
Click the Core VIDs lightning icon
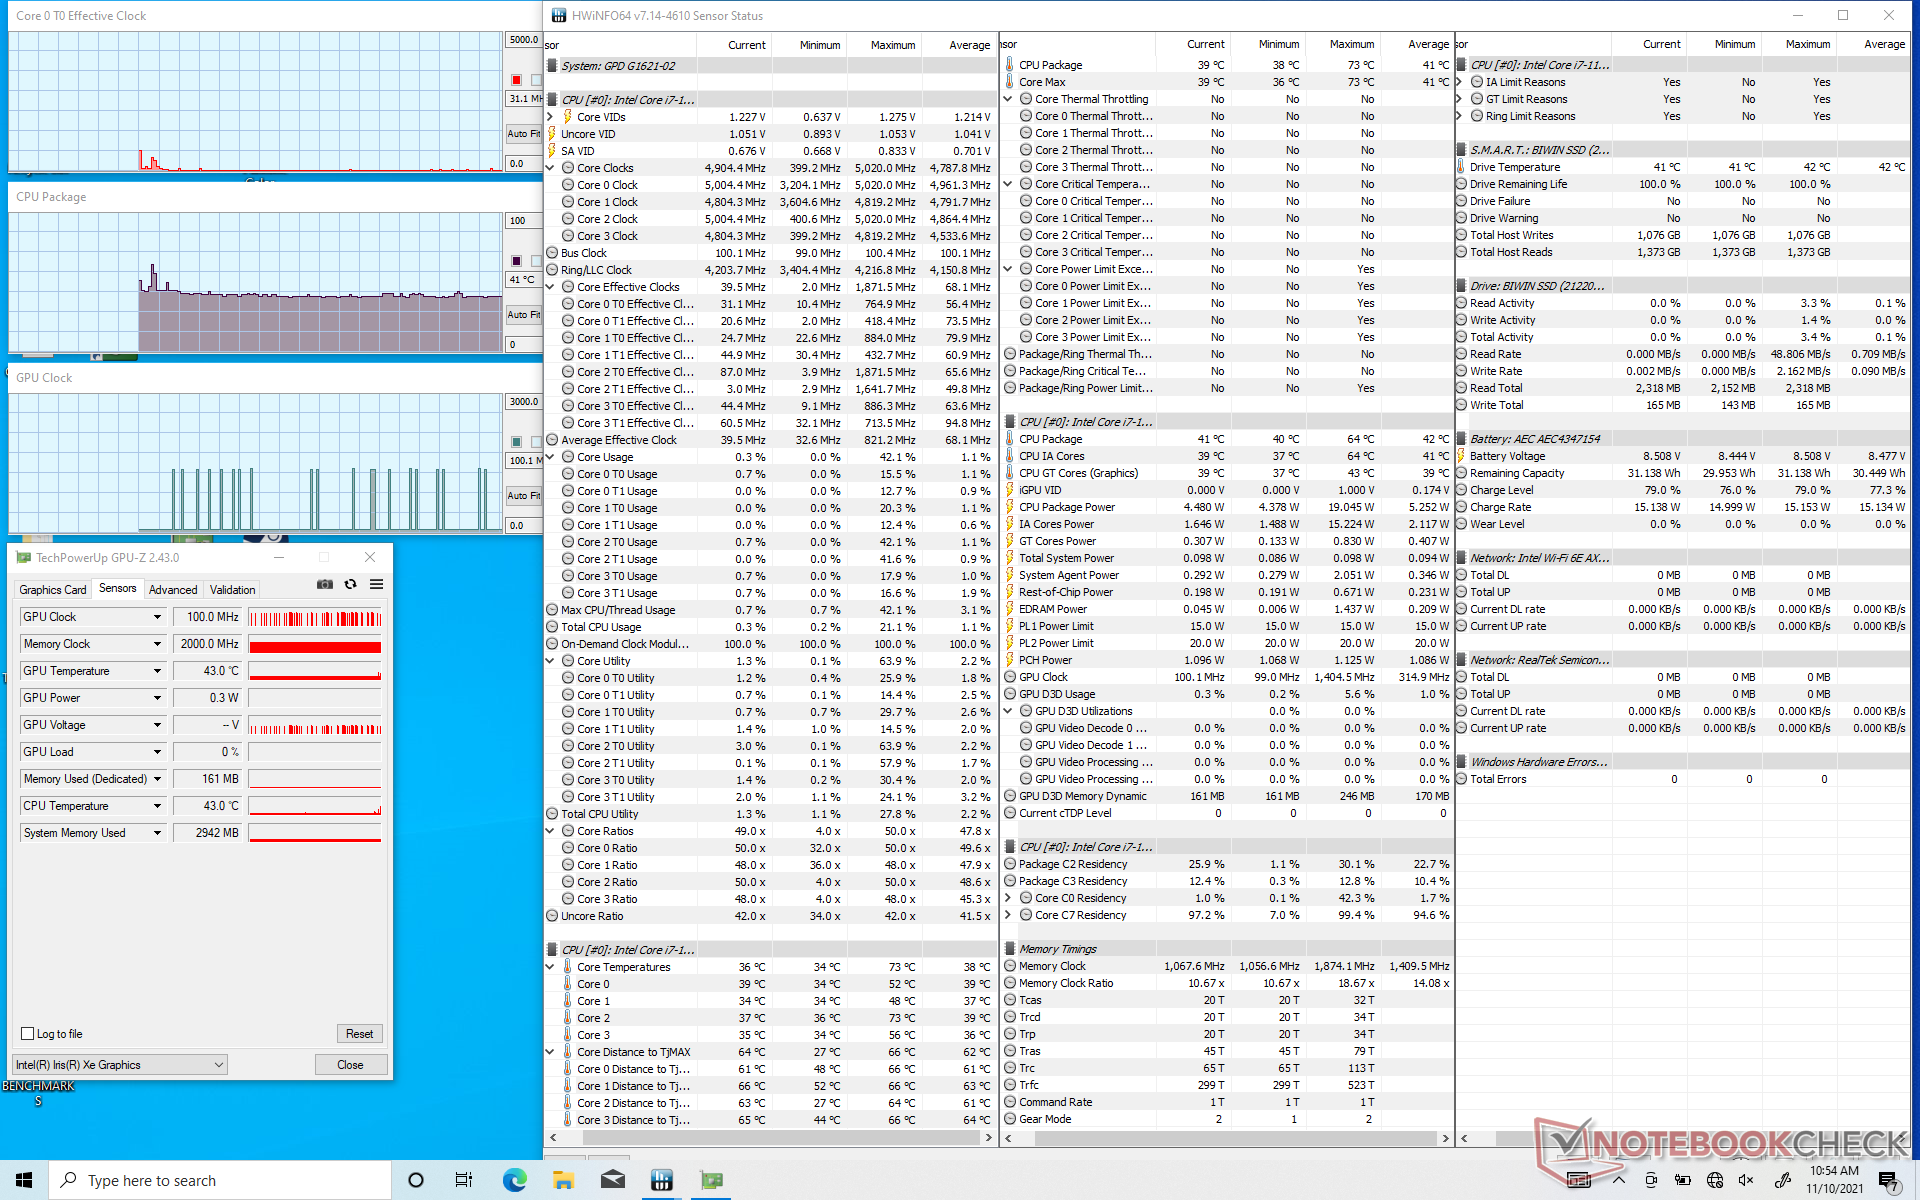[567, 117]
